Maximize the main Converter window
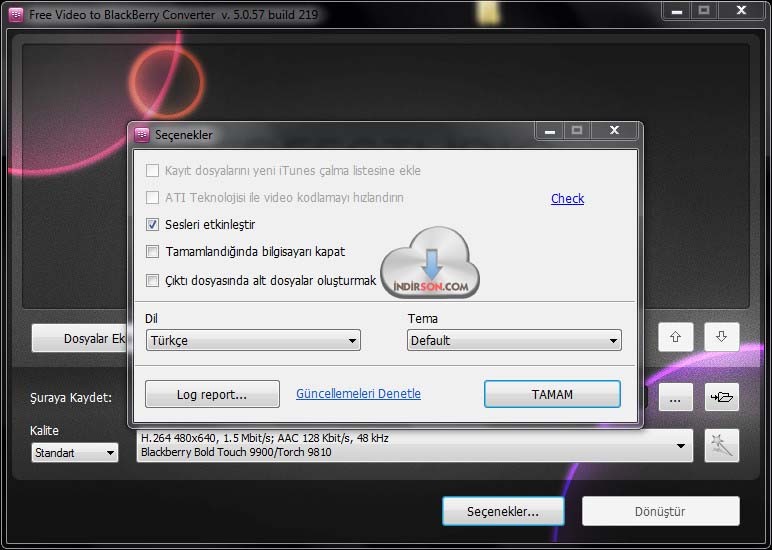The height and width of the screenshot is (550, 772). (x=704, y=10)
